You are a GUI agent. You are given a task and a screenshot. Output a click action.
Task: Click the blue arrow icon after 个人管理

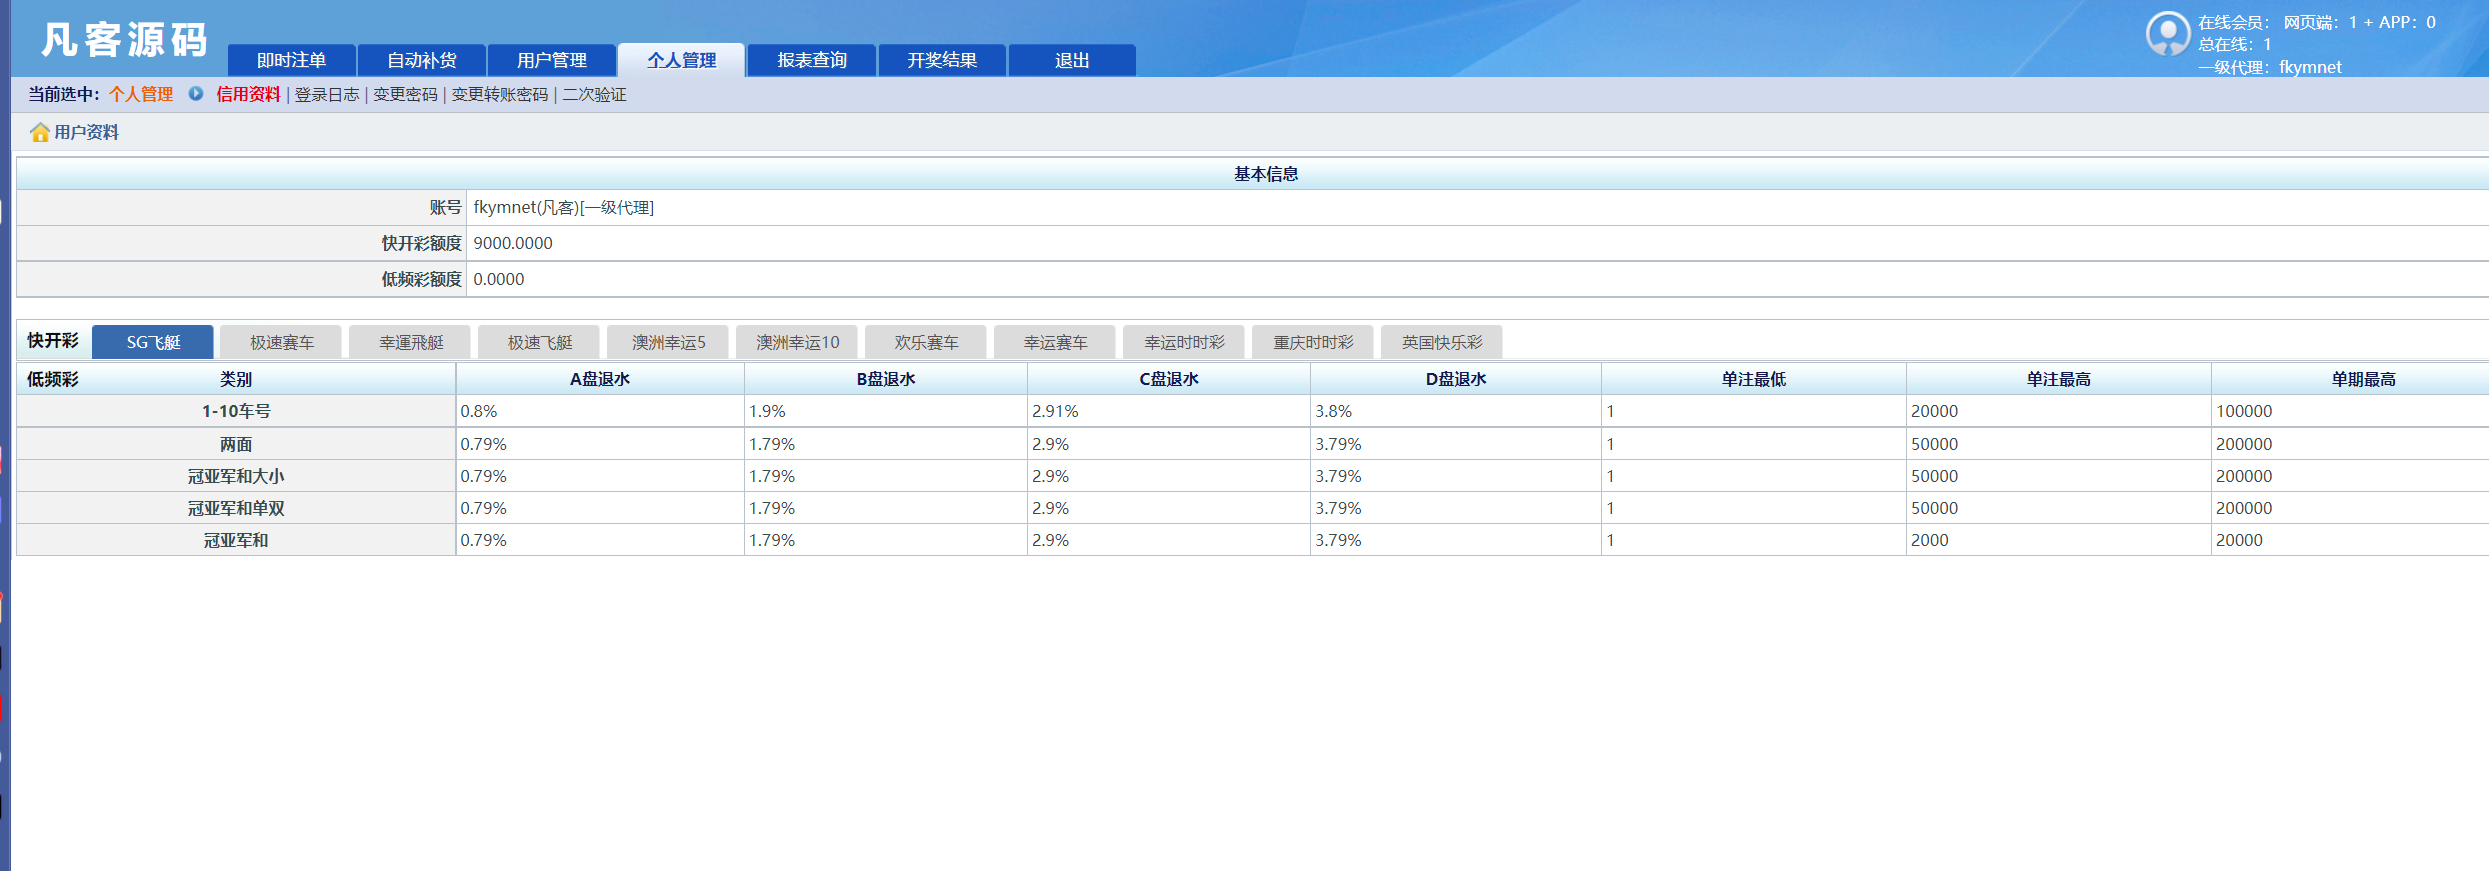196,93
